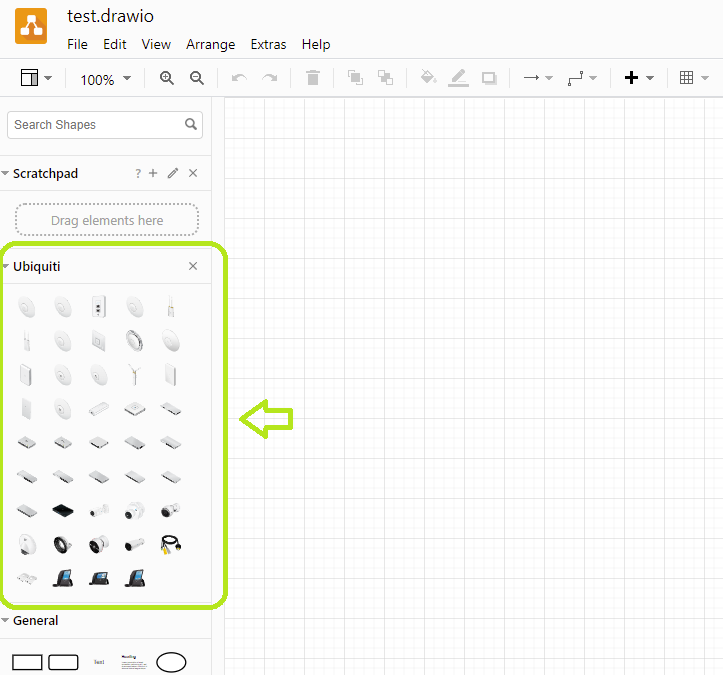723x675 pixels.
Task: Select the antenna access point in first row
Action: point(171,307)
